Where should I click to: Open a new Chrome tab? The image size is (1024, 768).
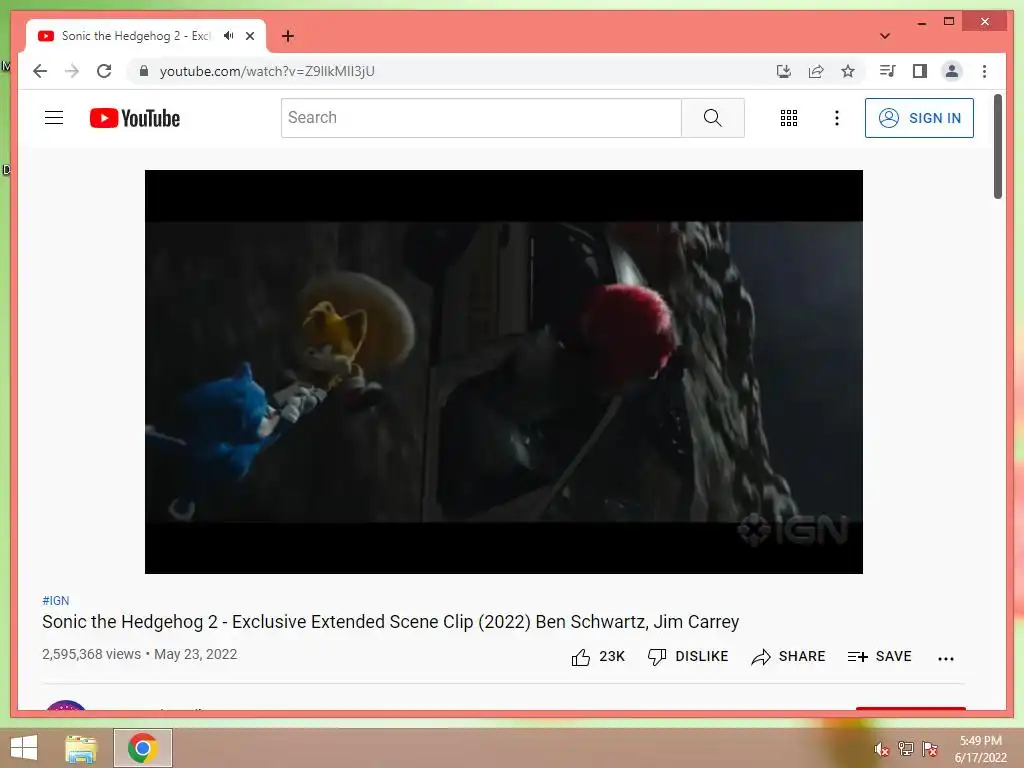[x=287, y=36]
